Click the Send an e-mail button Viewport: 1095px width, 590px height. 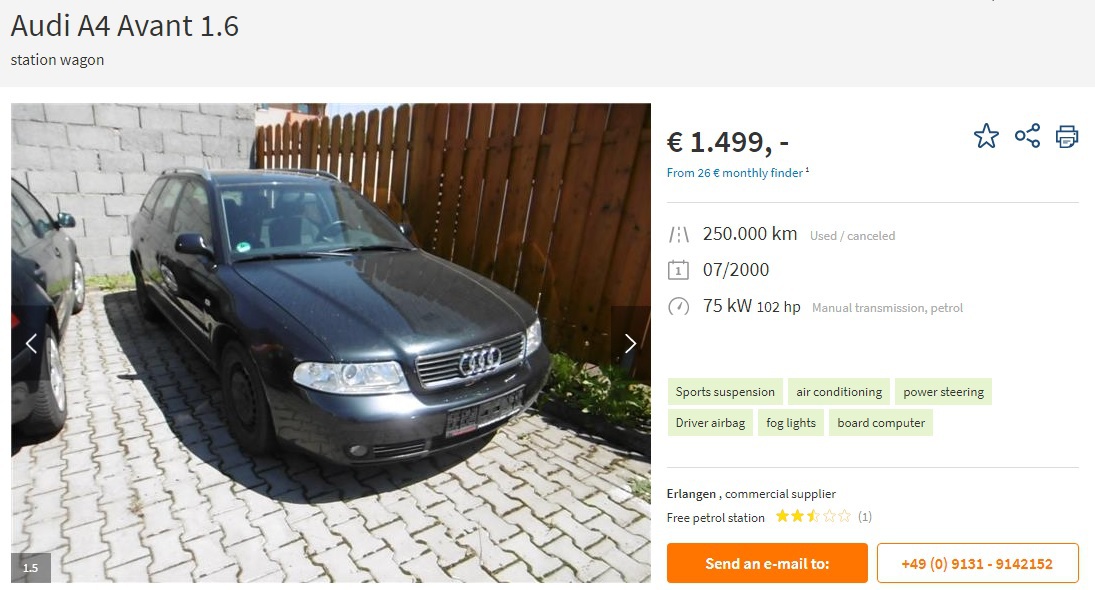point(767,563)
